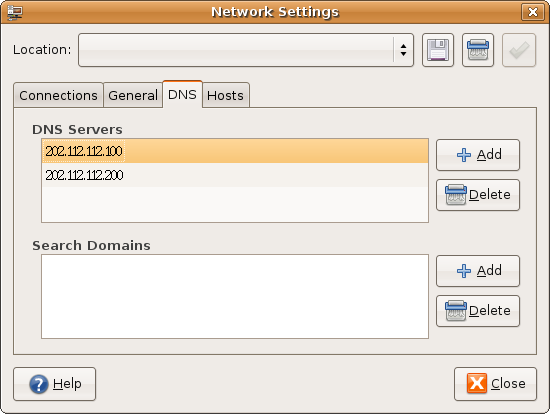Select DNS server 202.112.112.200
Screen dimensions: 550x414
(x=235, y=175)
